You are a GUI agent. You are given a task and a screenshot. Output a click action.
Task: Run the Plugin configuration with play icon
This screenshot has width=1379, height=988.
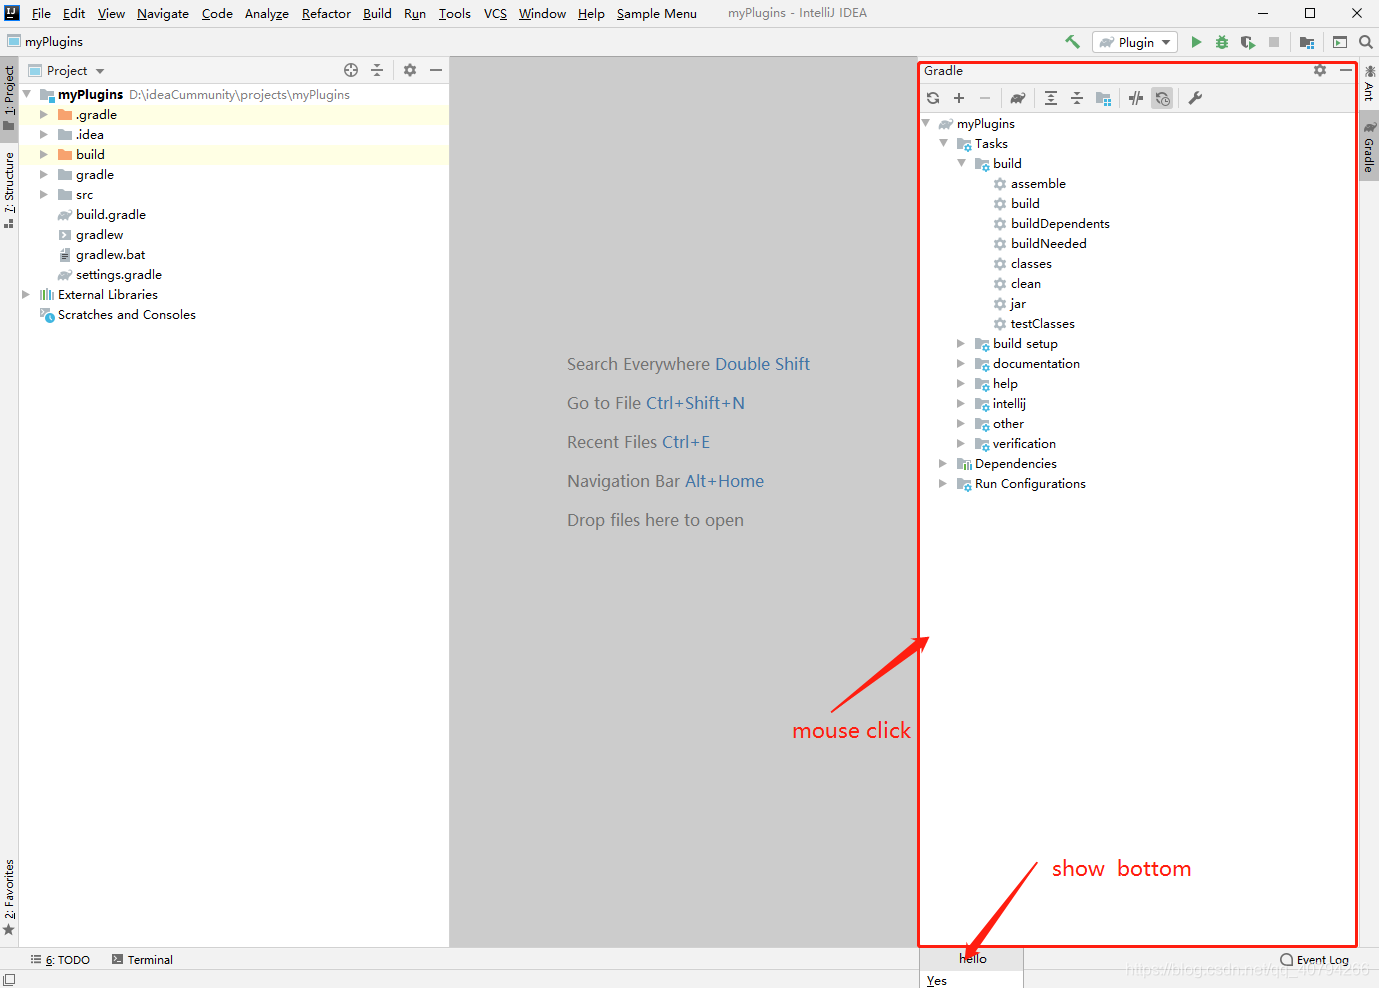coord(1196,42)
